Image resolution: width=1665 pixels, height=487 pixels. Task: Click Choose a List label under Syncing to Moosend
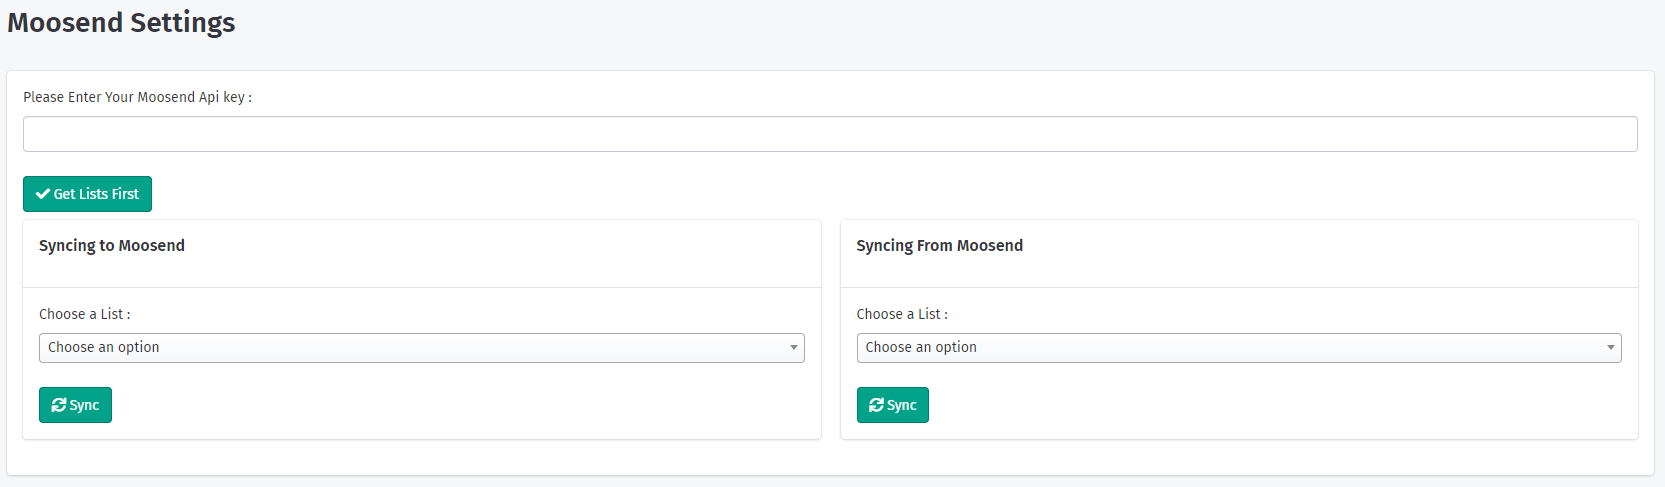(84, 314)
